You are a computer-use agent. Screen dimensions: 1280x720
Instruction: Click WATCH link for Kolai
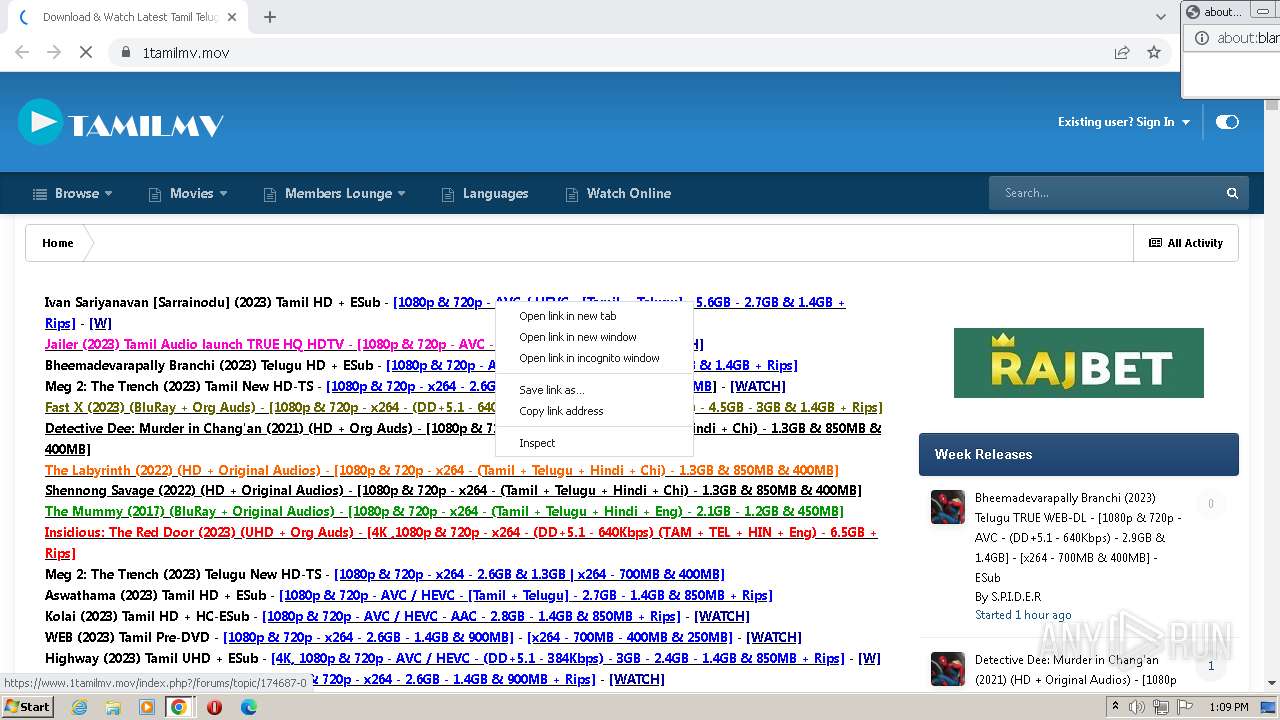(x=721, y=616)
